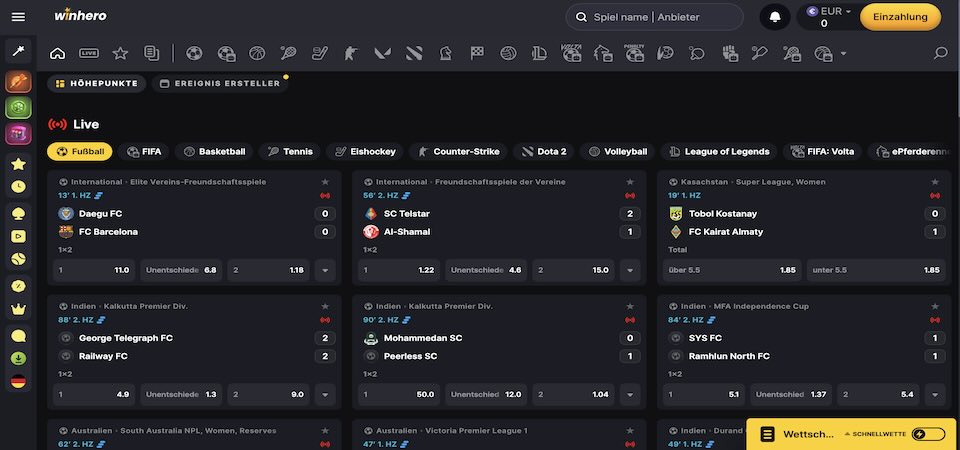960x450 pixels.
Task: Favorite the SYS FC match
Action: pos(935,306)
